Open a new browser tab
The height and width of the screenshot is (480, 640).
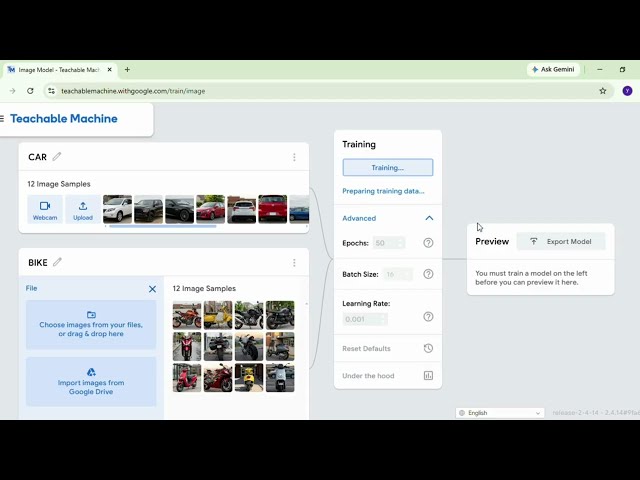pyautogui.click(x=127, y=70)
